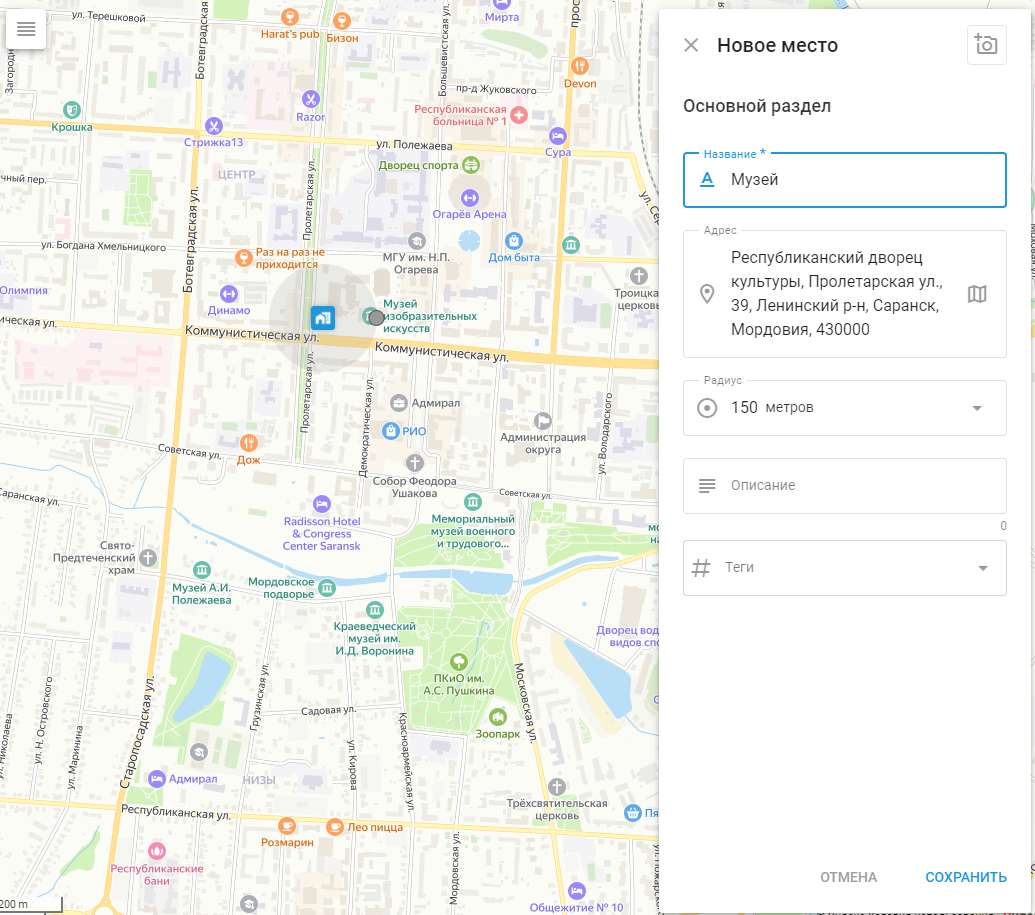The width and height of the screenshot is (1035, 915).
Task: Click the location pin icon in the Адрес field
Action: pos(707,294)
